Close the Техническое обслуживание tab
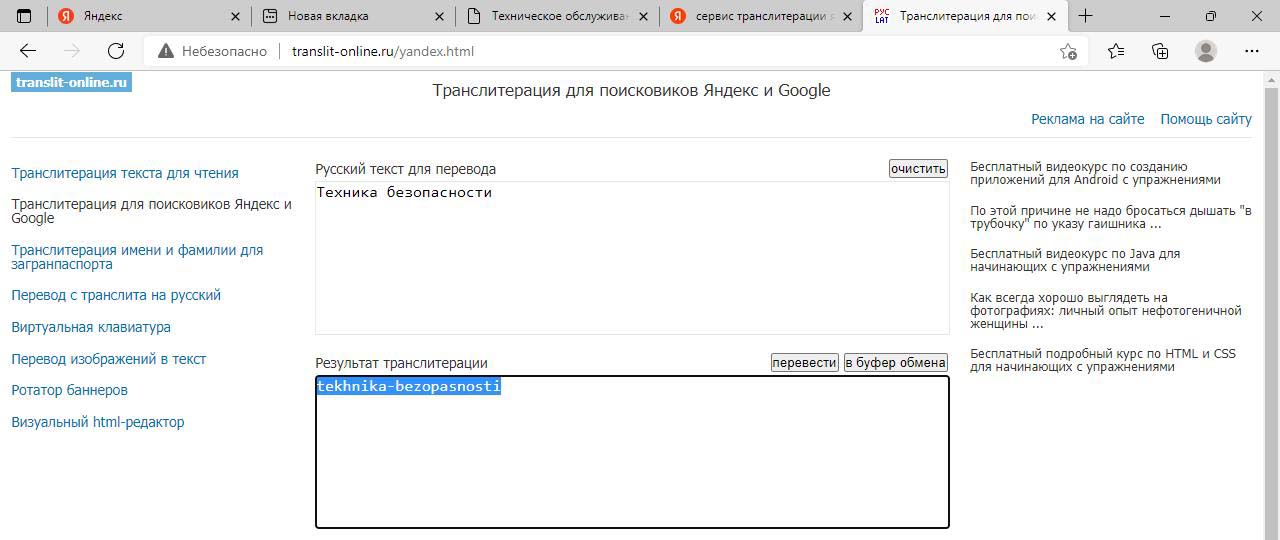 (x=642, y=16)
